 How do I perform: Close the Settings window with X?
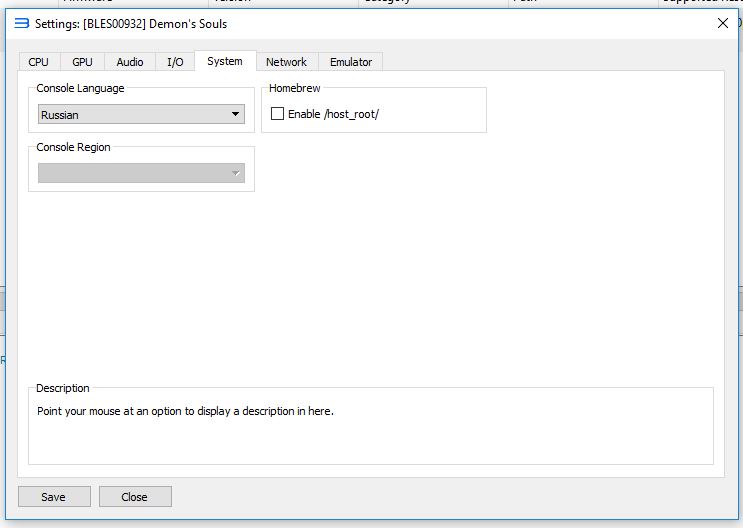[722, 23]
